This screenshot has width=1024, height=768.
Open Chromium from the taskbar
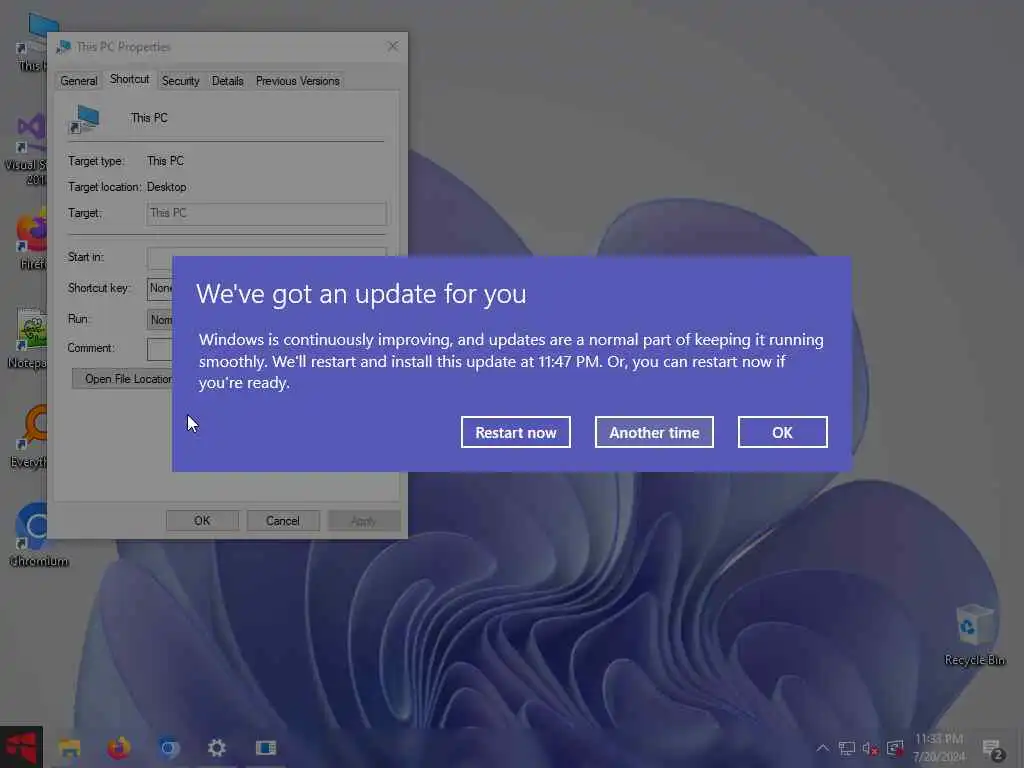point(168,747)
